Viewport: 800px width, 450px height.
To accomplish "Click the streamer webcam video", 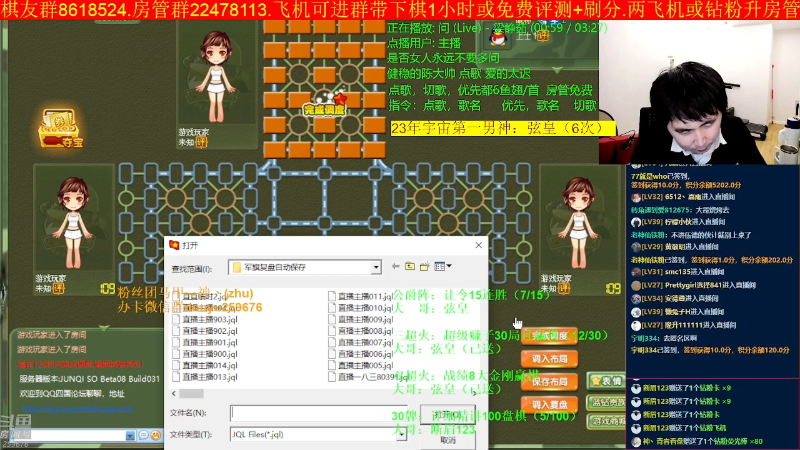I will [699, 92].
